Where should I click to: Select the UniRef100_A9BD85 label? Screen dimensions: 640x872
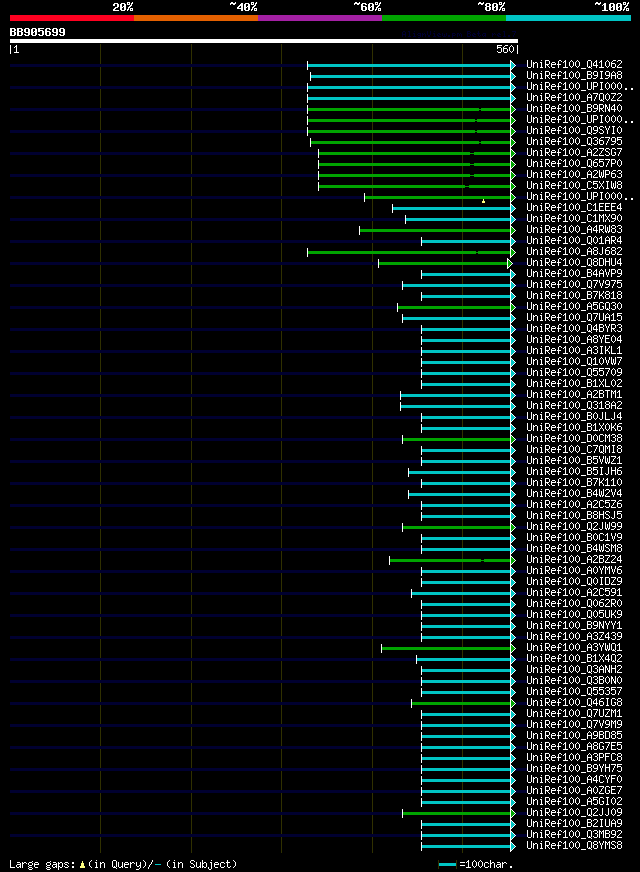(574, 736)
